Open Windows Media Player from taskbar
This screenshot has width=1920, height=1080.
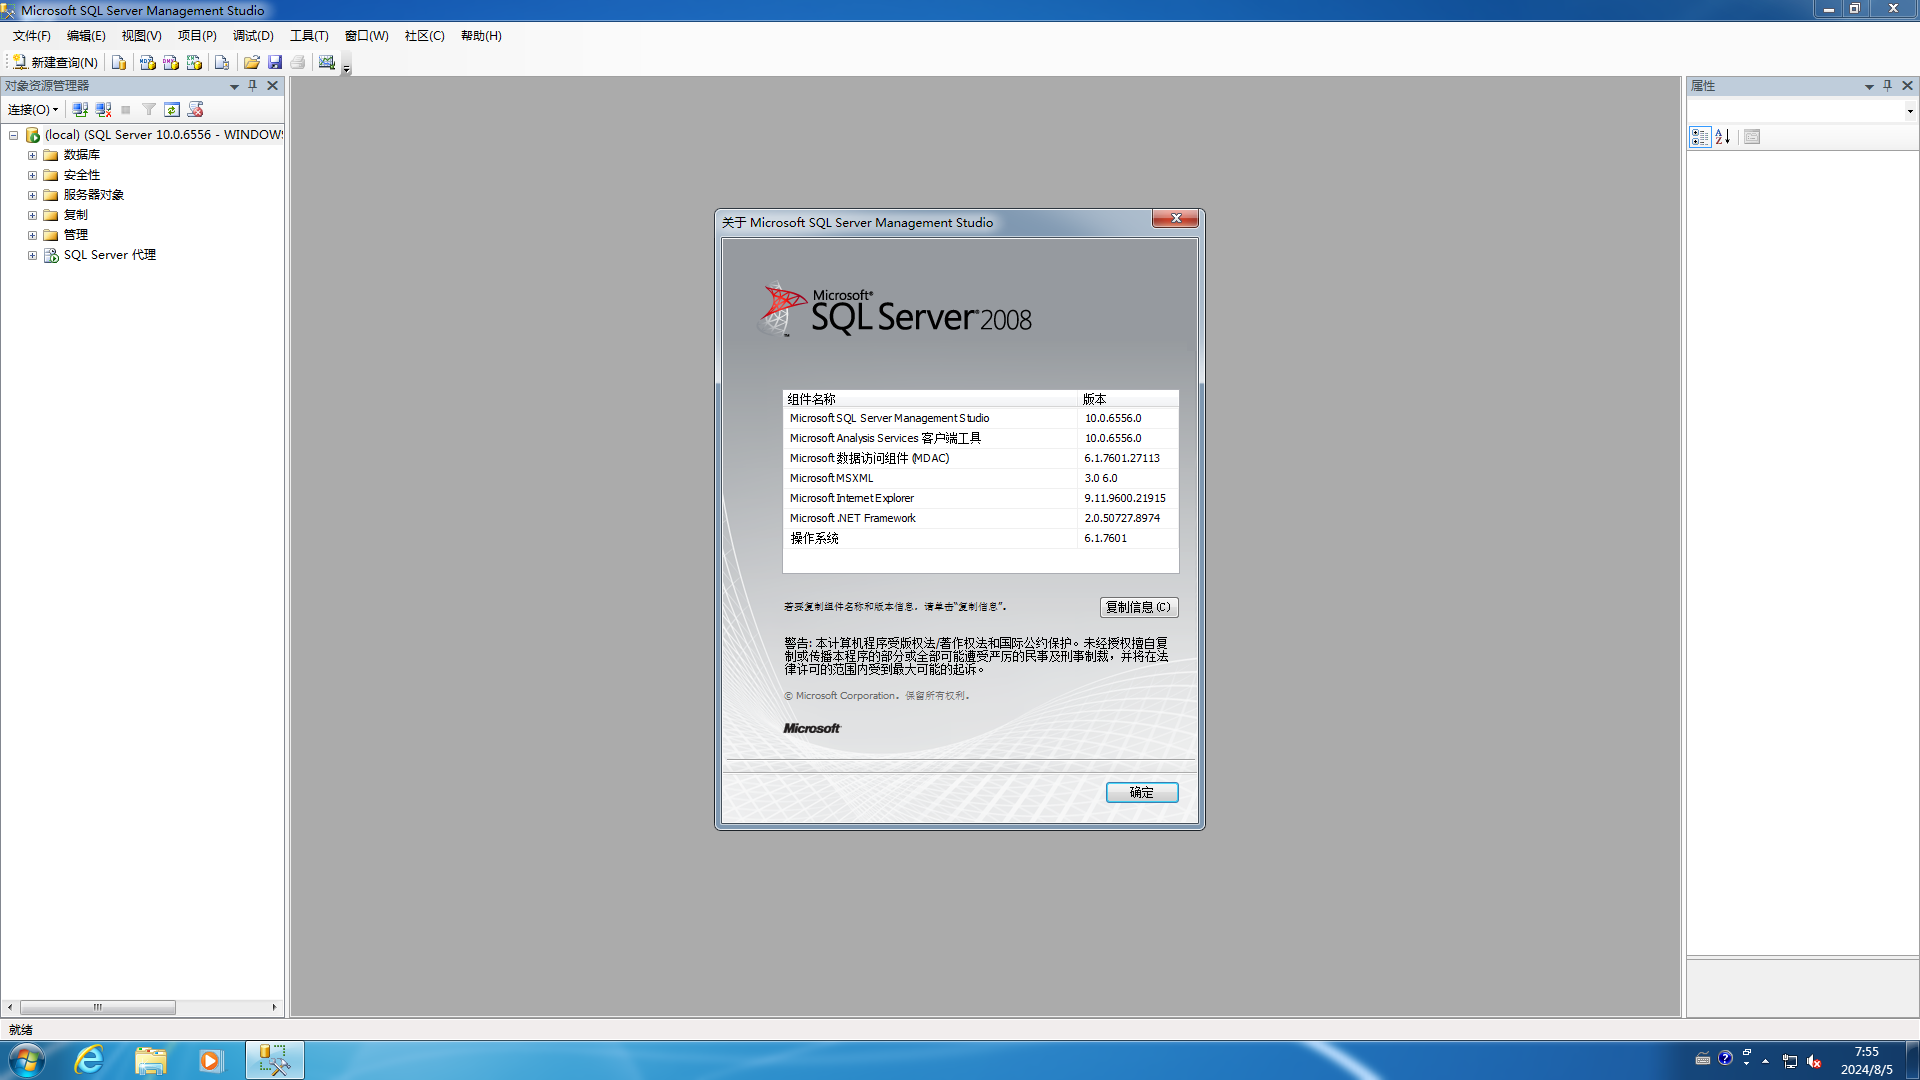(x=210, y=1060)
